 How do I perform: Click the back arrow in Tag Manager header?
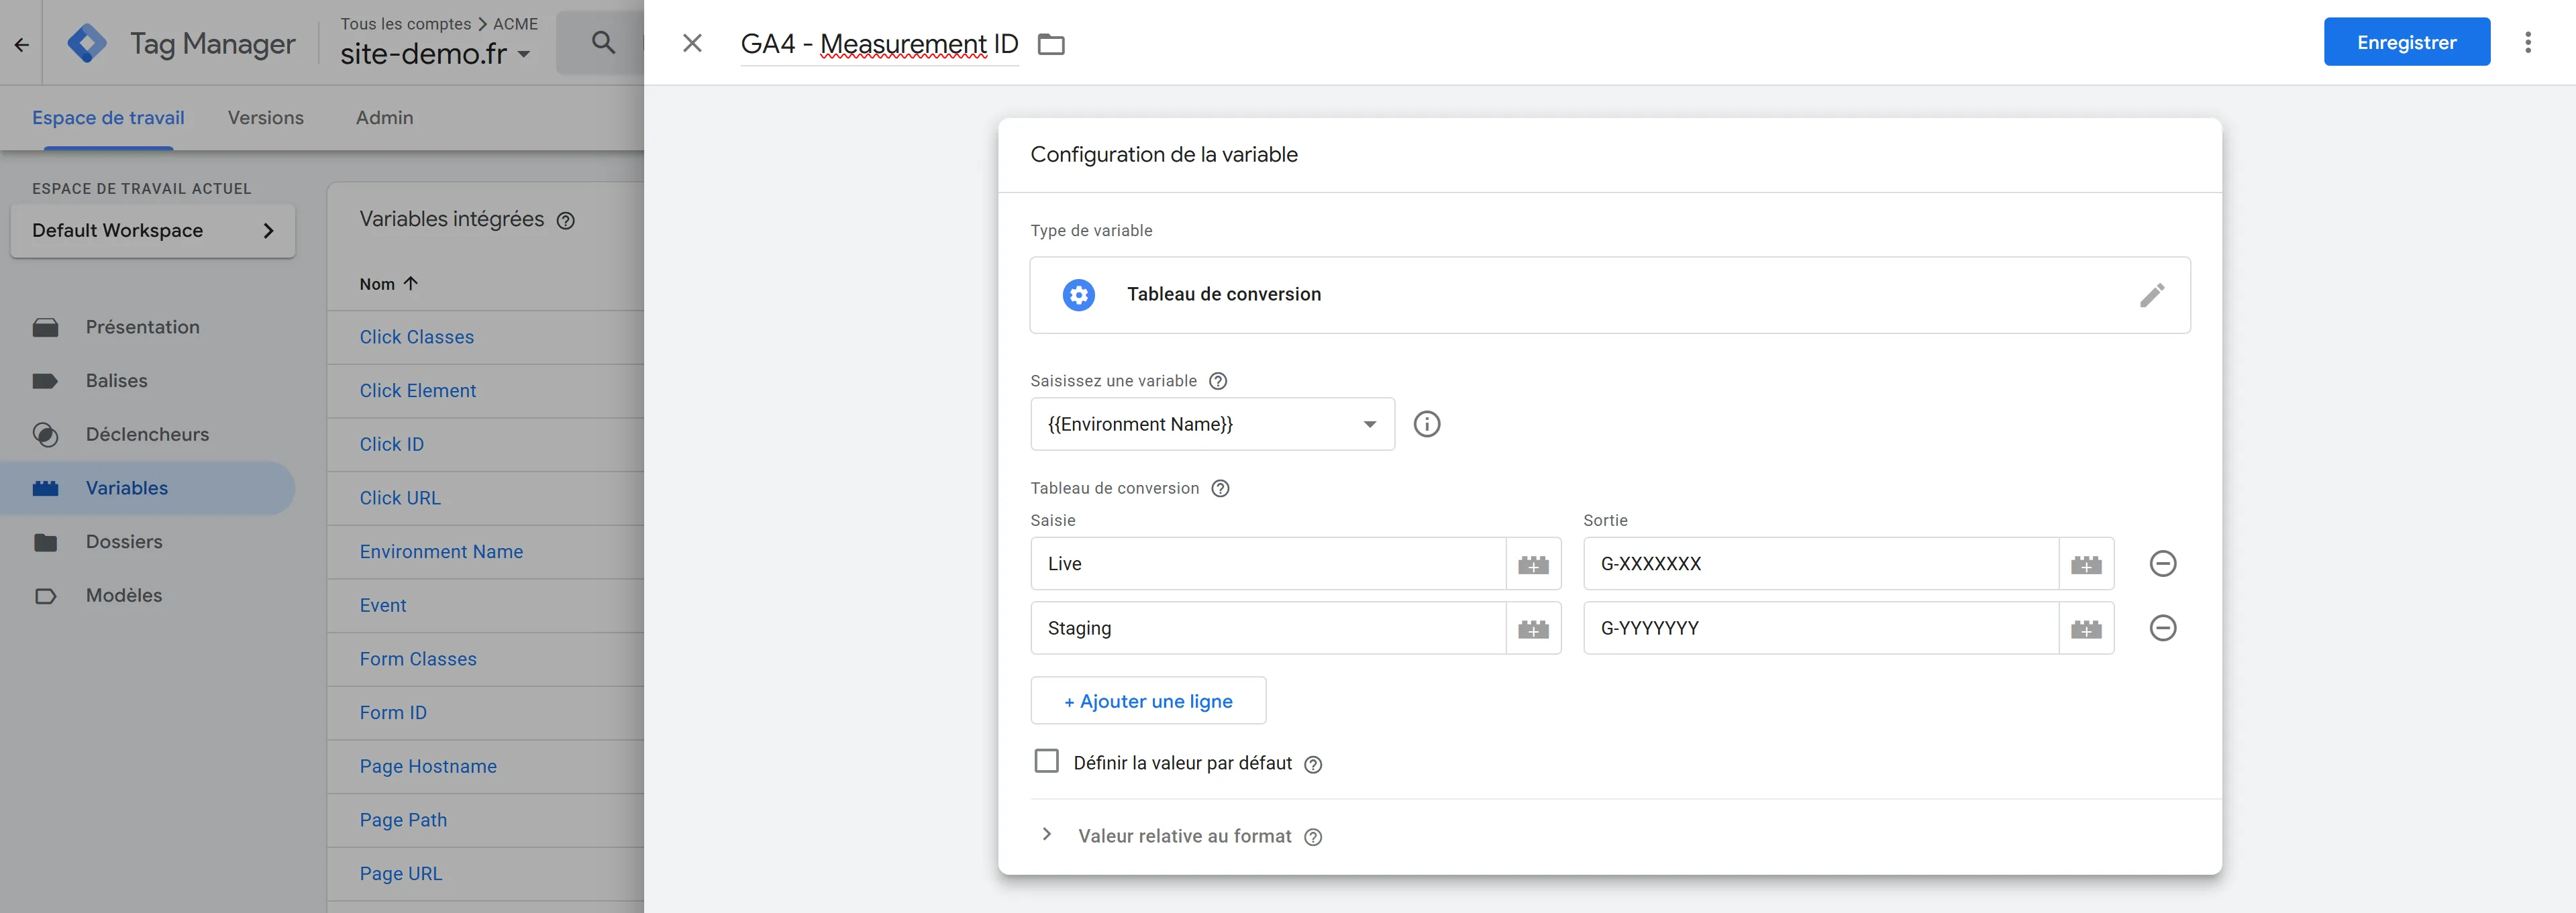[21, 44]
